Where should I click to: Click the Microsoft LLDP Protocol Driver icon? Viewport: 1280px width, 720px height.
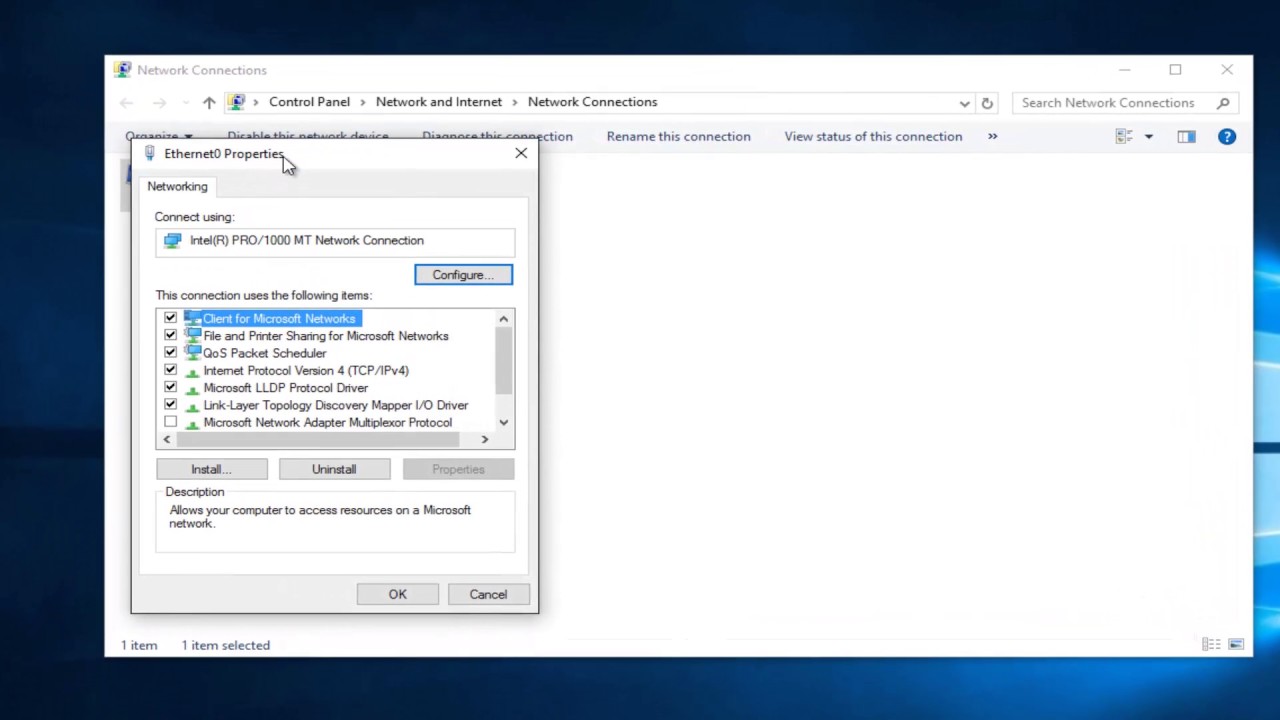click(x=192, y=388)
